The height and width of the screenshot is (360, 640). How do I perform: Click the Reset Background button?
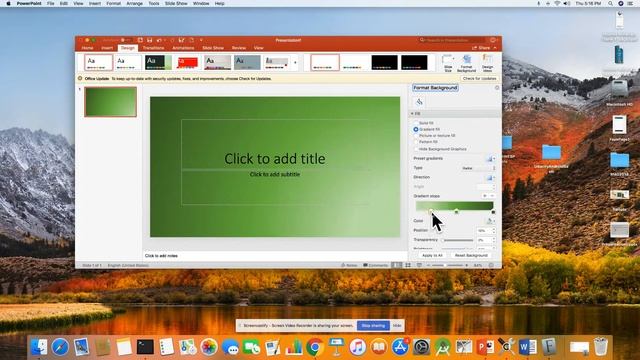point(471,255)
